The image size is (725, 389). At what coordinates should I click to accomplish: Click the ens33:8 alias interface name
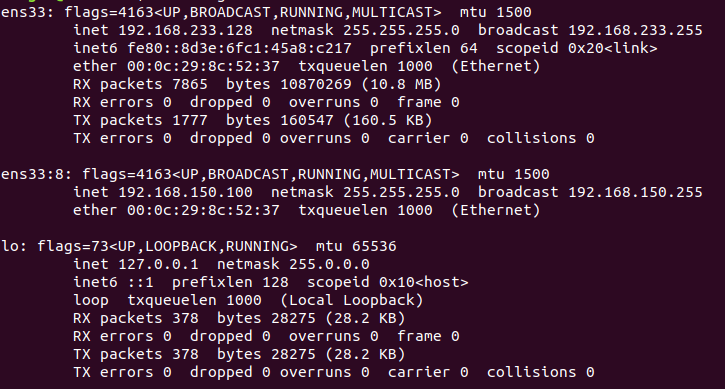point(31,175)
